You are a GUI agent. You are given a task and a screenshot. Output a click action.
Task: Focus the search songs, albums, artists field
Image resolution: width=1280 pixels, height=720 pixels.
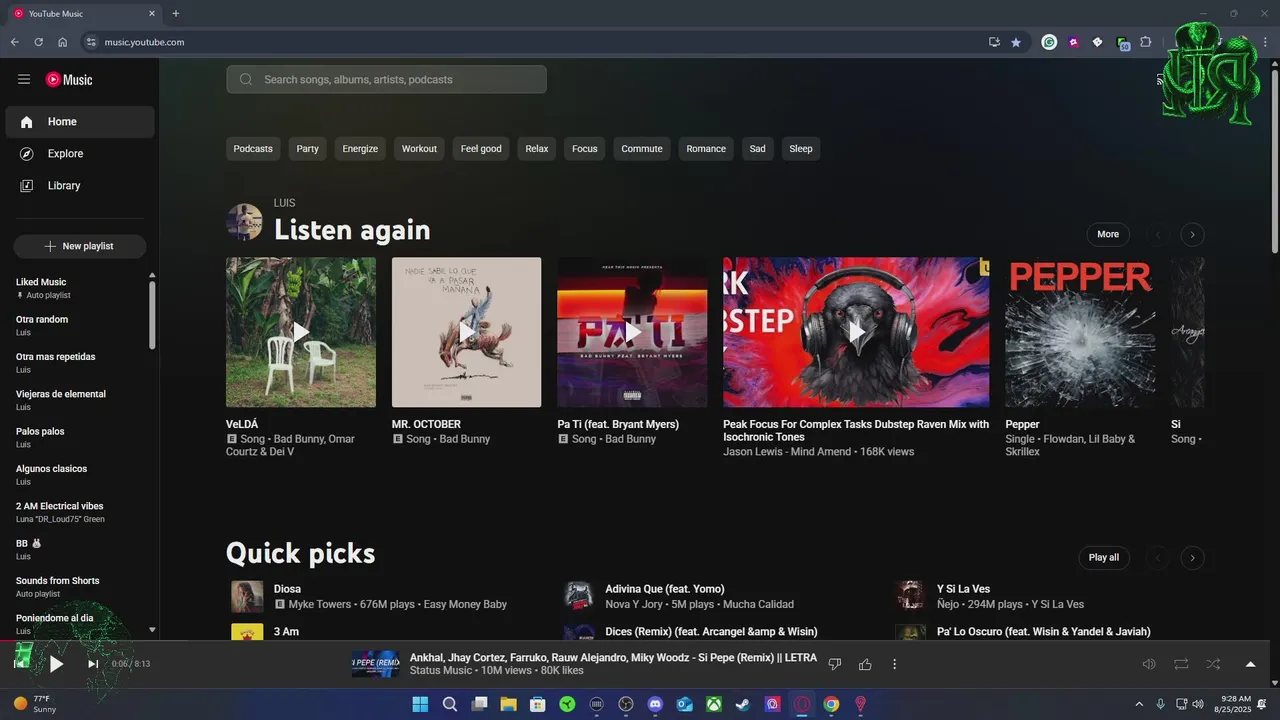(386, 80)
